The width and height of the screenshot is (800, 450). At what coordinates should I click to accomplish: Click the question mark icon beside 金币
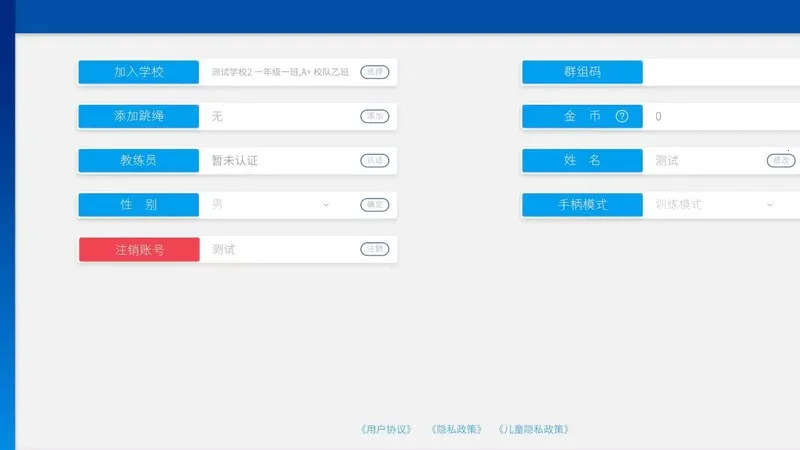coord(622,116)
